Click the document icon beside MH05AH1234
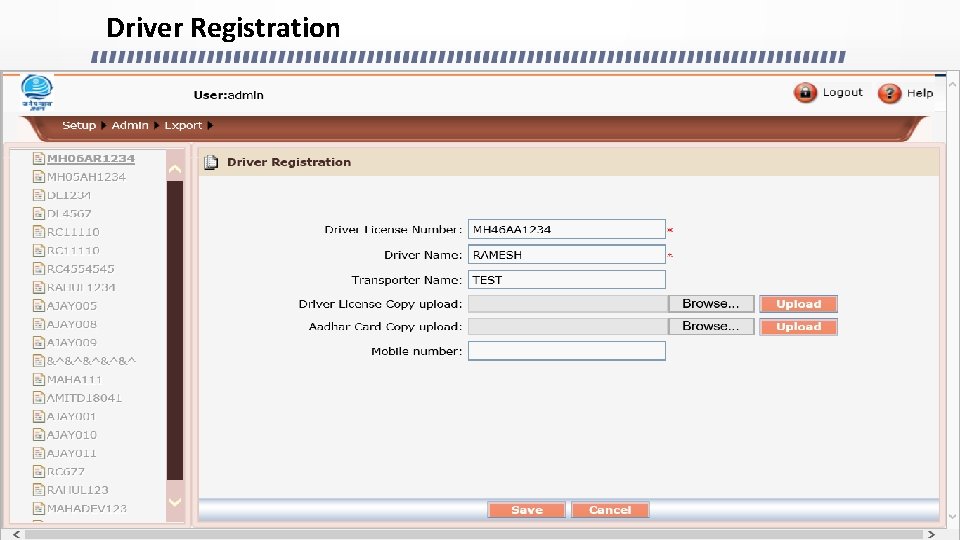 pyautogui.click(x=39, y=177)
